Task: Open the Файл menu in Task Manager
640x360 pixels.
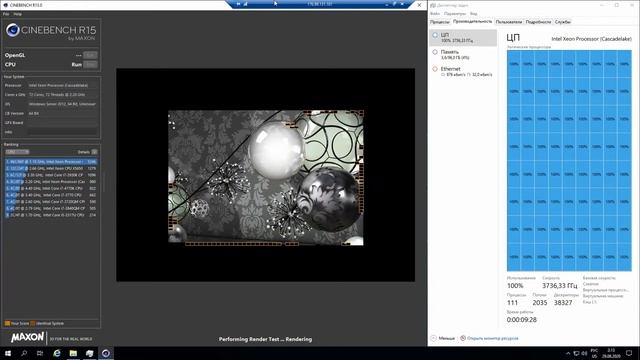Action: [x=435, y=13]
